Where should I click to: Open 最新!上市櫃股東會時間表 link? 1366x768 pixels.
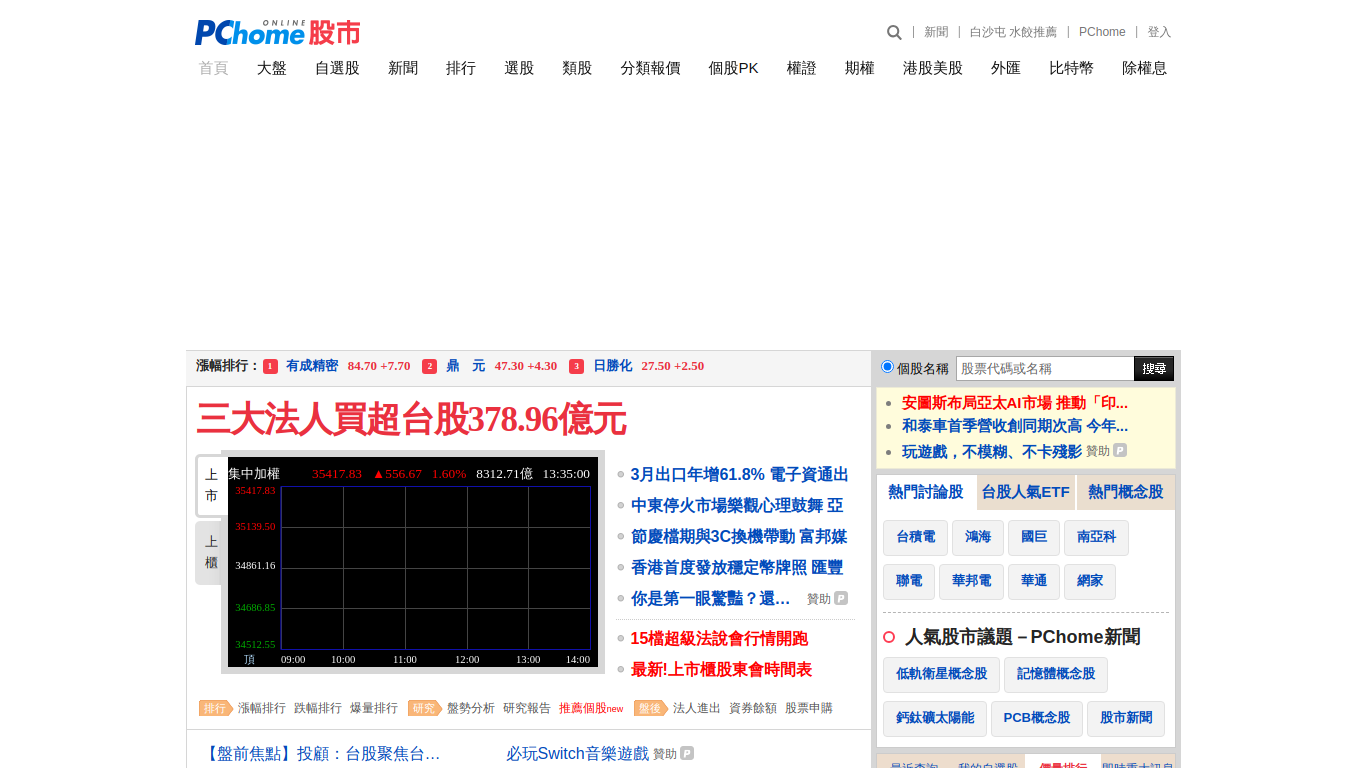click(721, 670)
